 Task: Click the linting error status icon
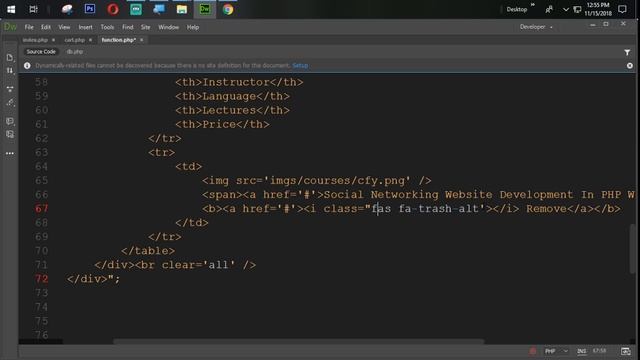[x=533, y=351]
